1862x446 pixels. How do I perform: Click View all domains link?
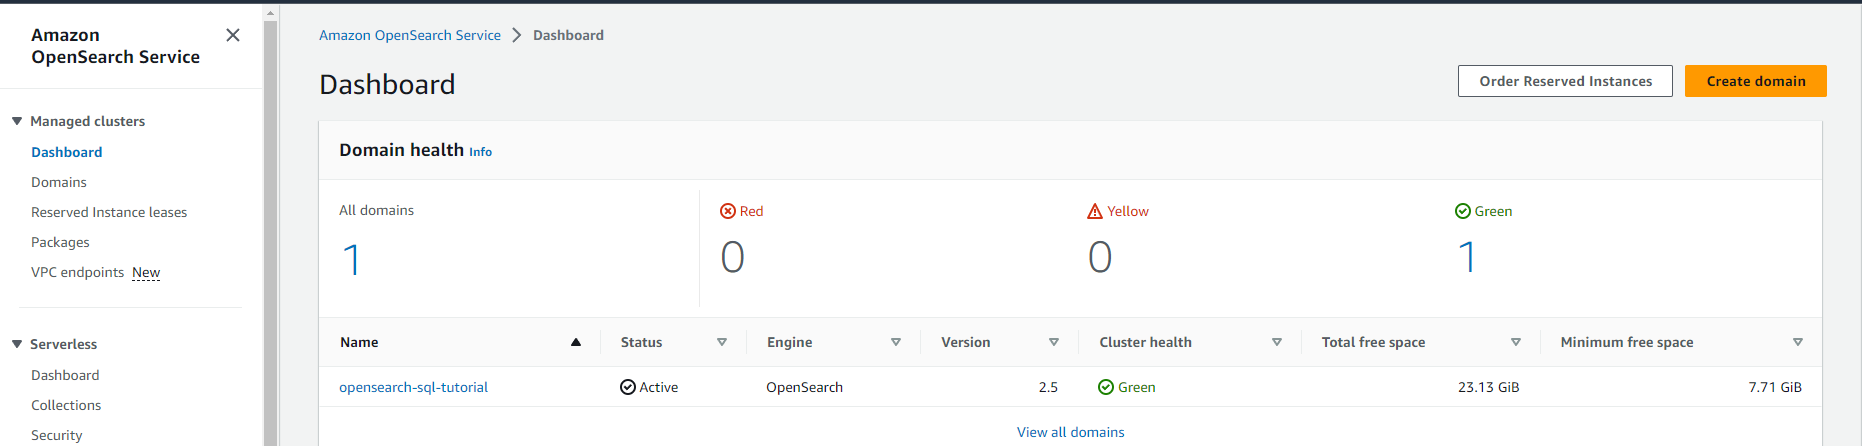coord(1070,432)
